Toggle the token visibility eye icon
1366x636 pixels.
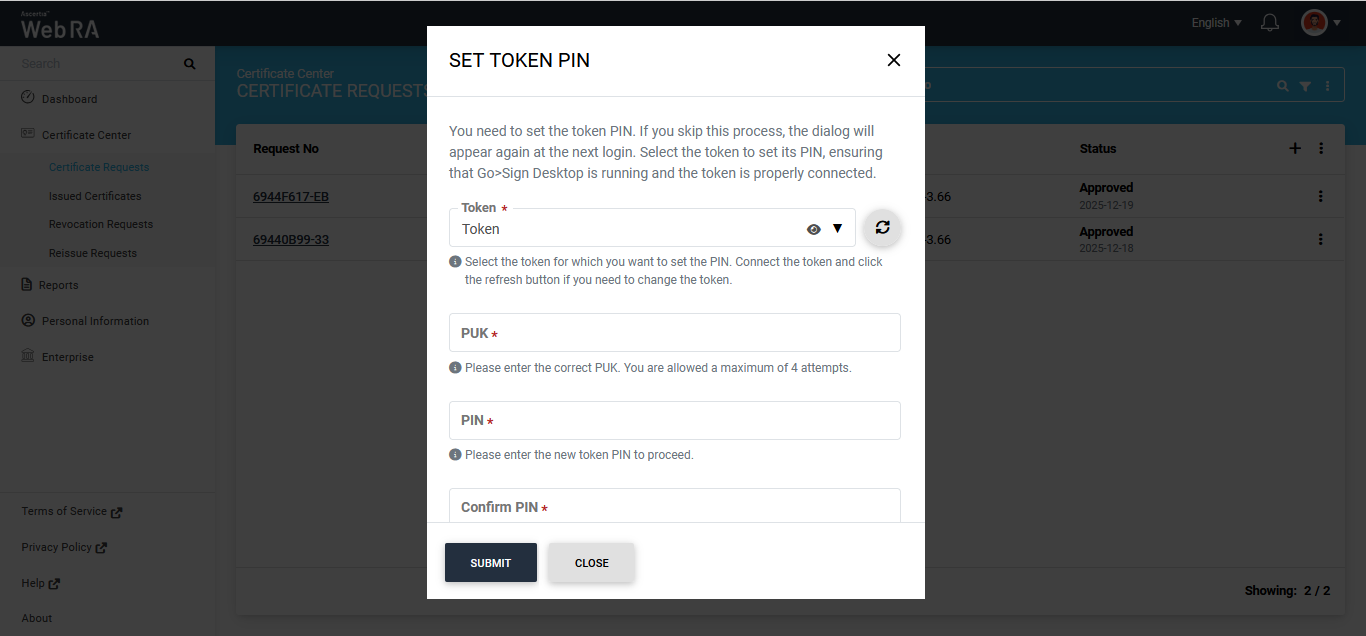[x=814, y=229]
